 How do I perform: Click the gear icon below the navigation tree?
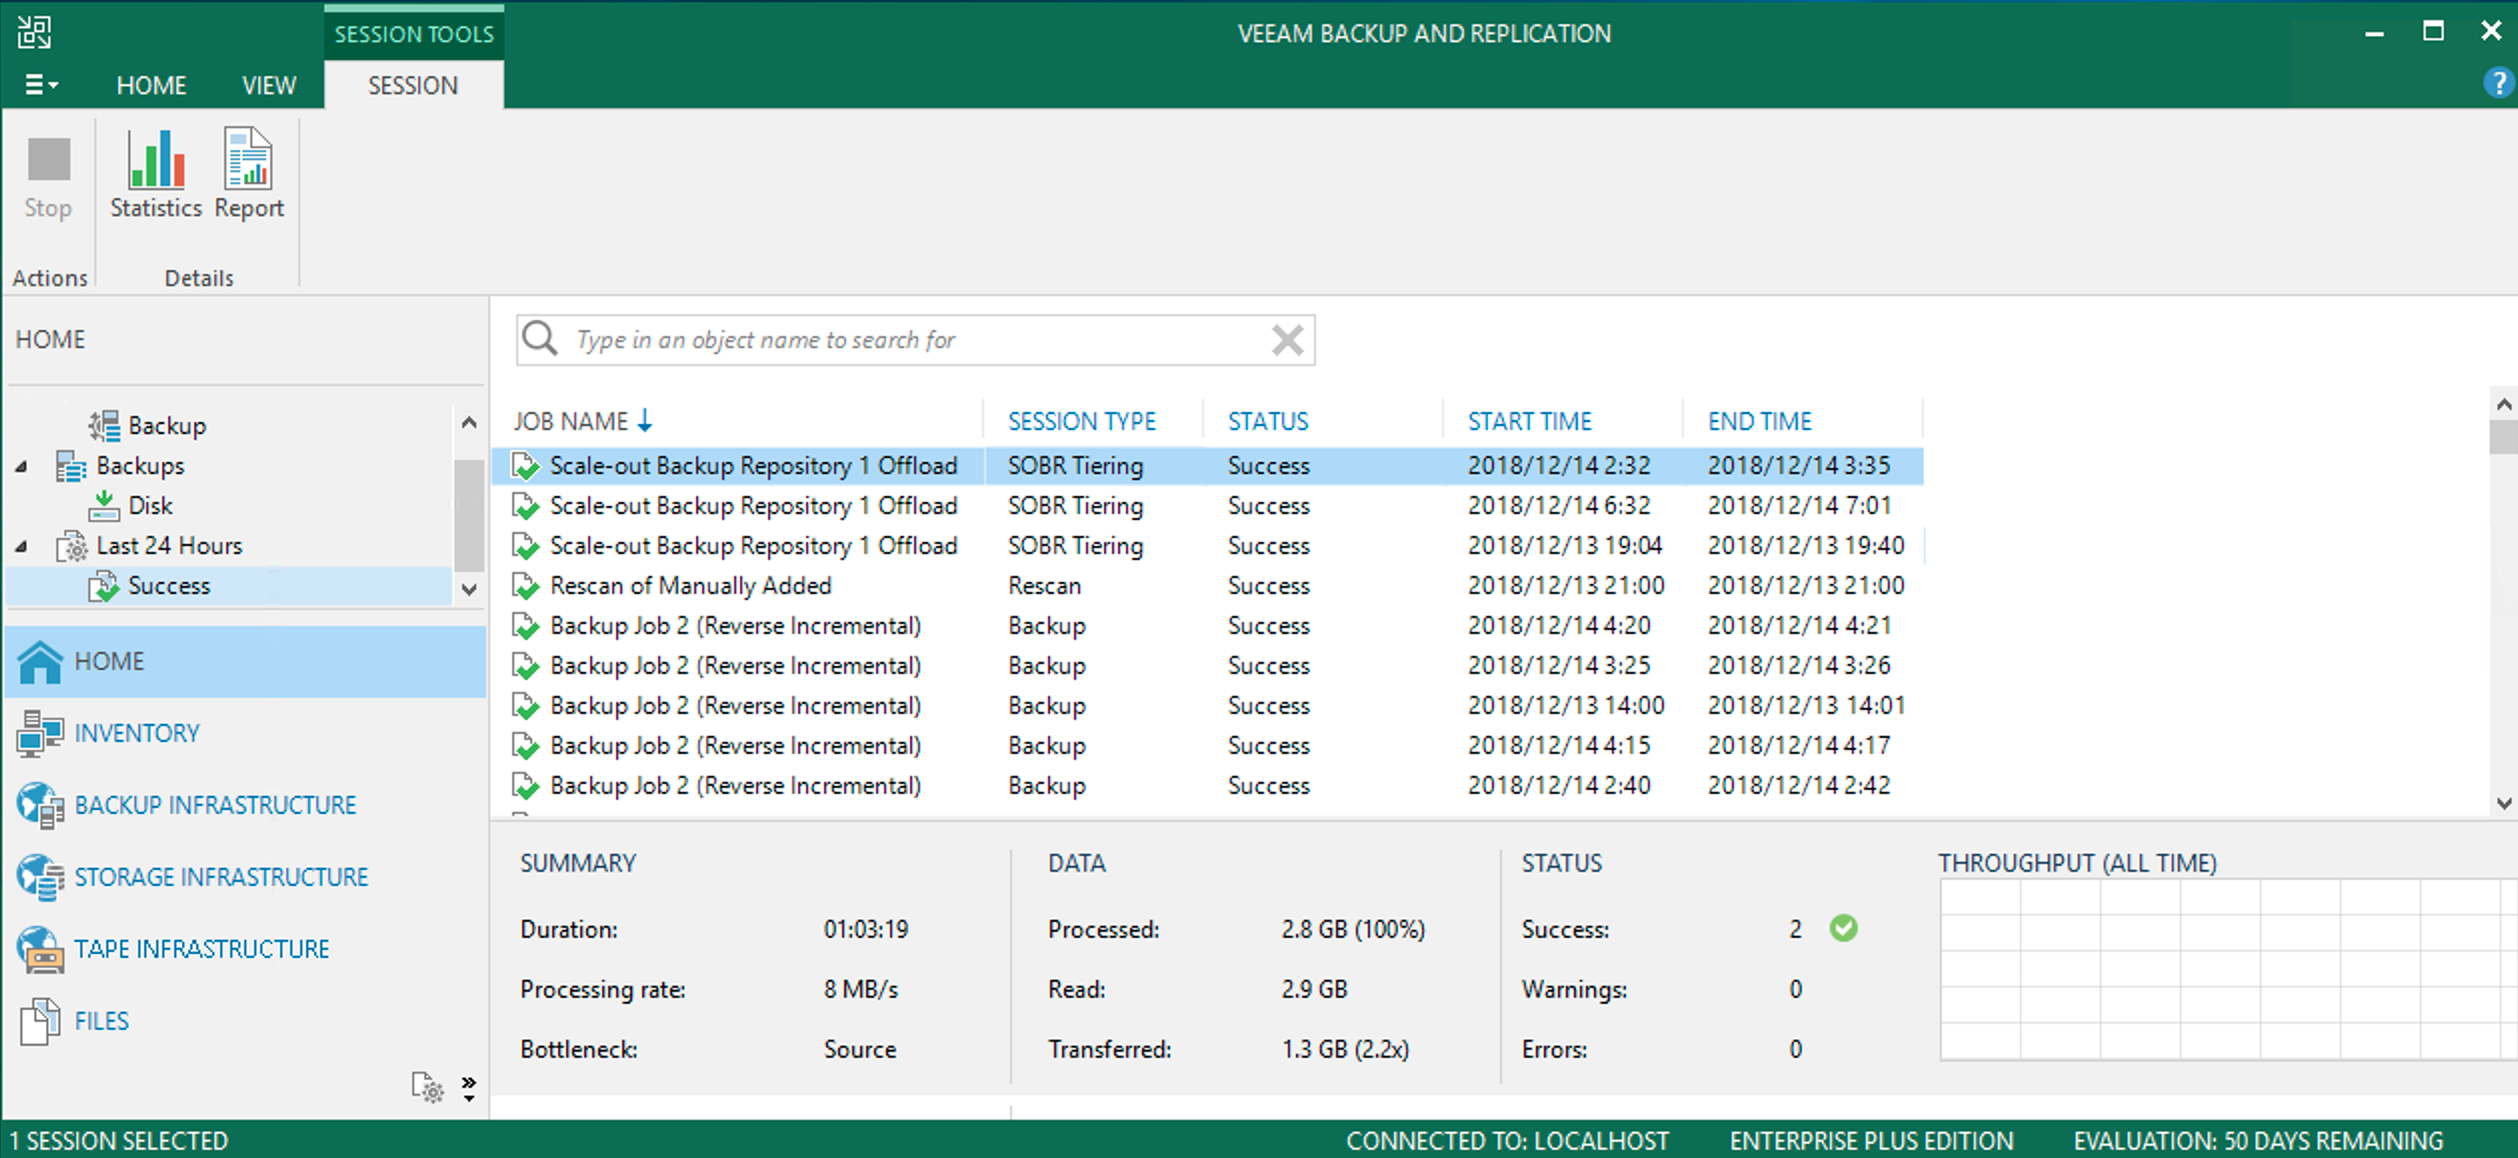(x=428, y=1087)
